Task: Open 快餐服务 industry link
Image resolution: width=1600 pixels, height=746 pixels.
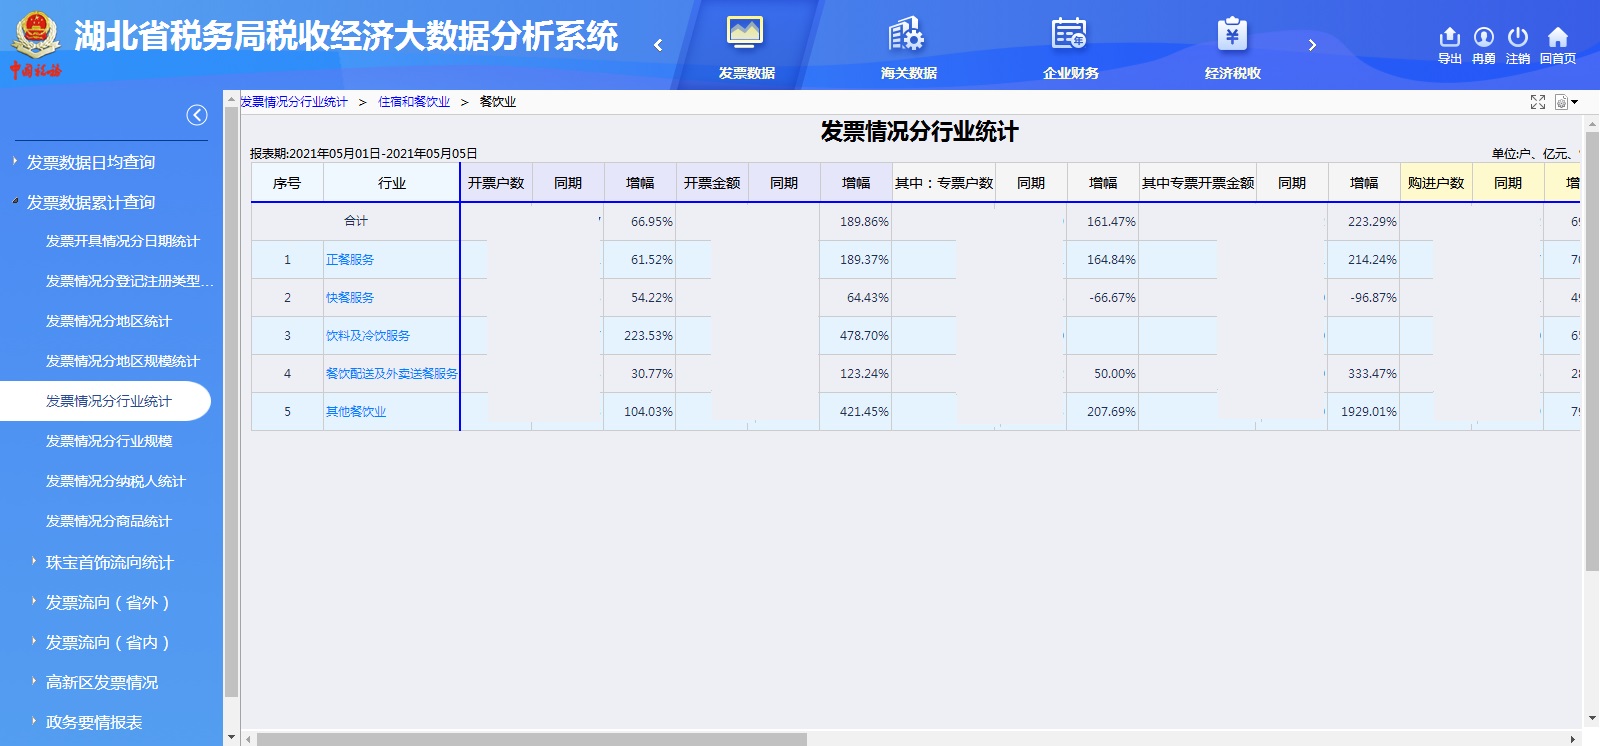Action: [350, 298]
